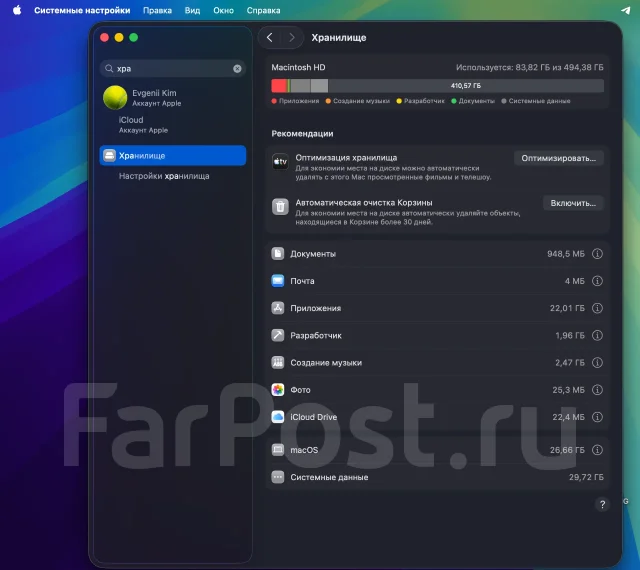
Task: Focus the search field containing 'хра'
Action: tap(173, 69)
